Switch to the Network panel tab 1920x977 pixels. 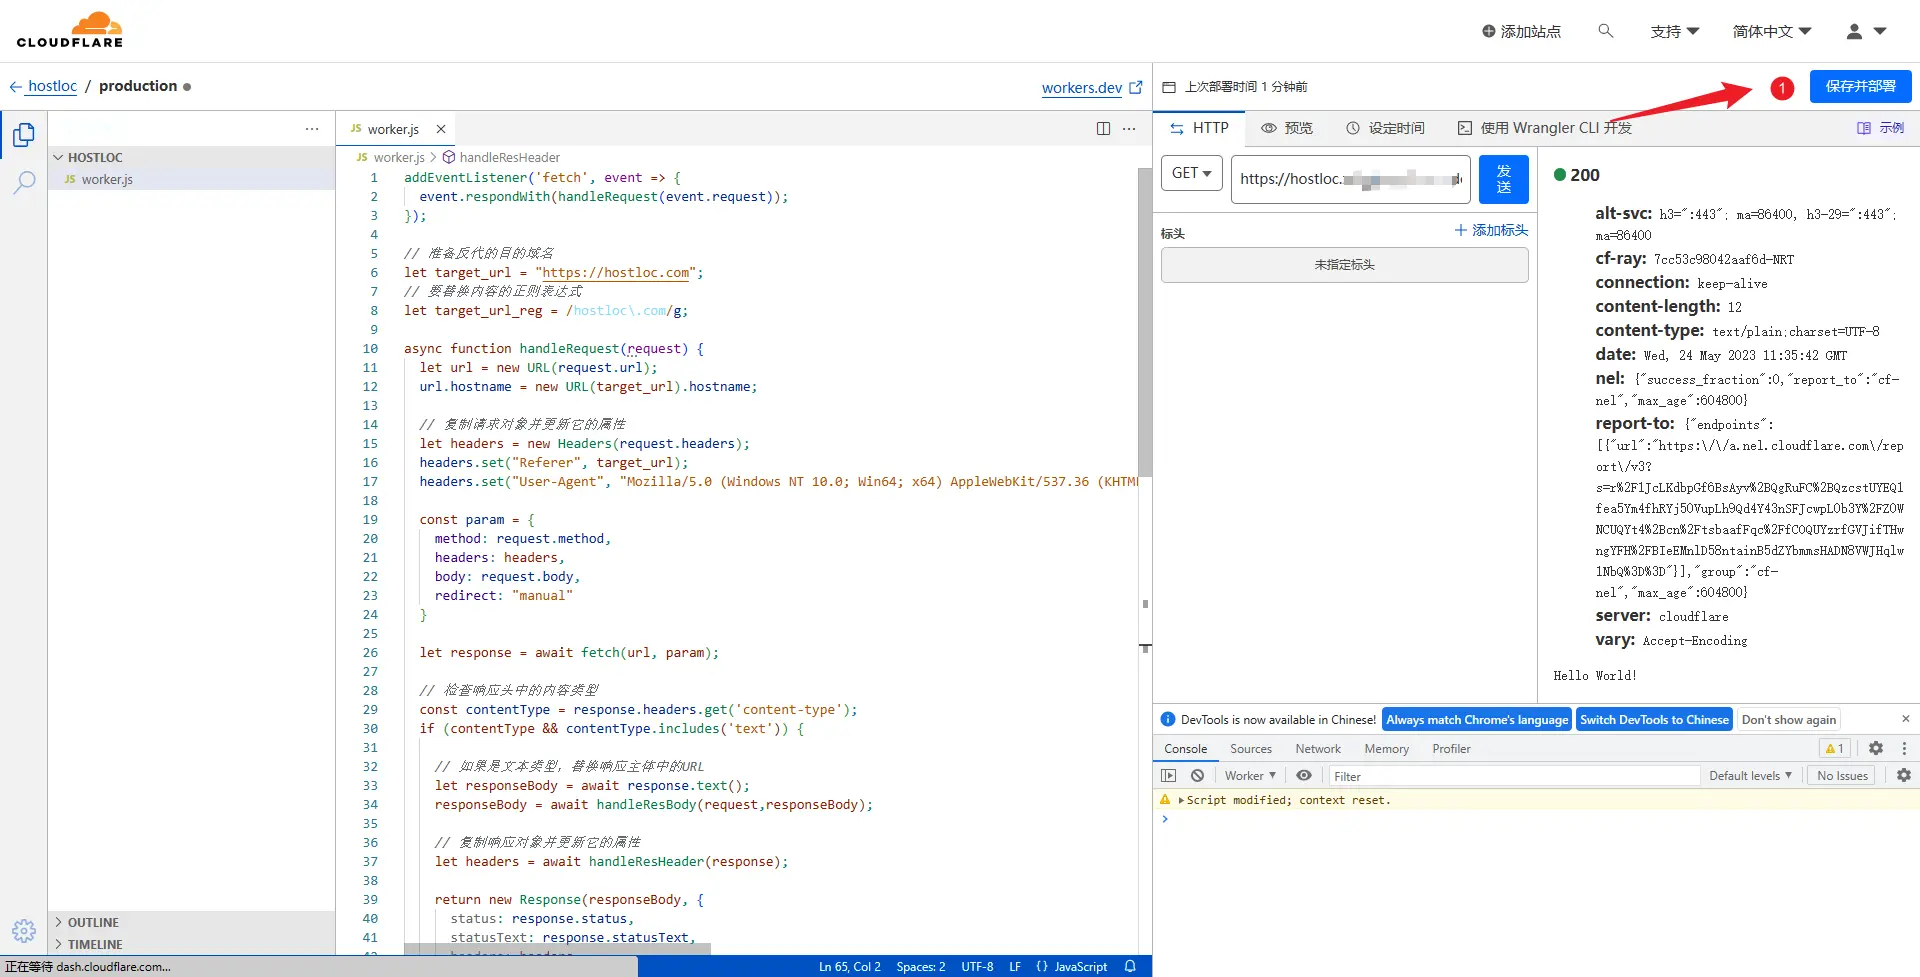1317,748
